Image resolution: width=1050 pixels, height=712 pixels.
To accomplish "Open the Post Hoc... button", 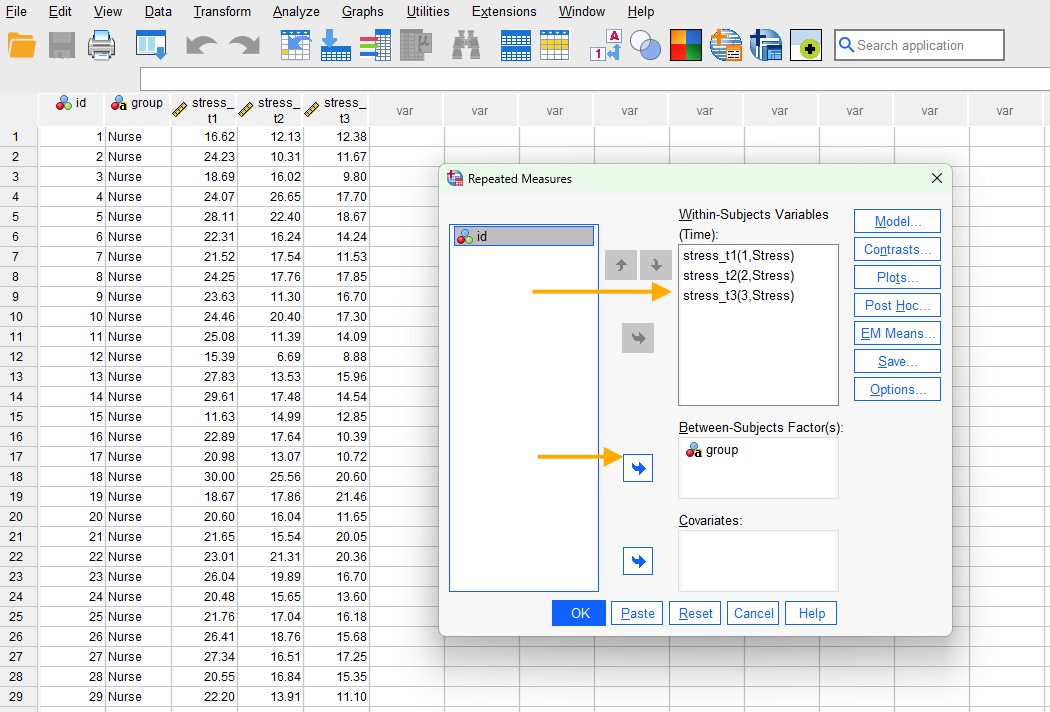I will point(897,305).
